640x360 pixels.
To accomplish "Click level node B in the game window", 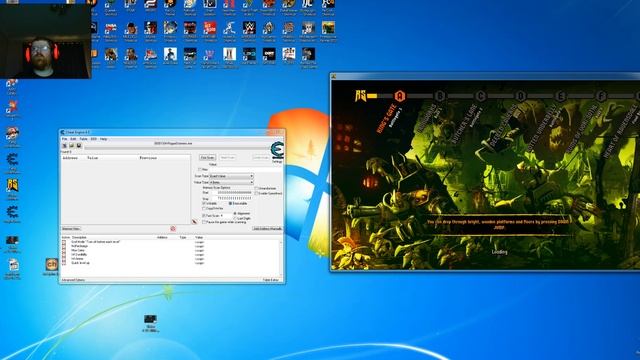I will point(440,96).
